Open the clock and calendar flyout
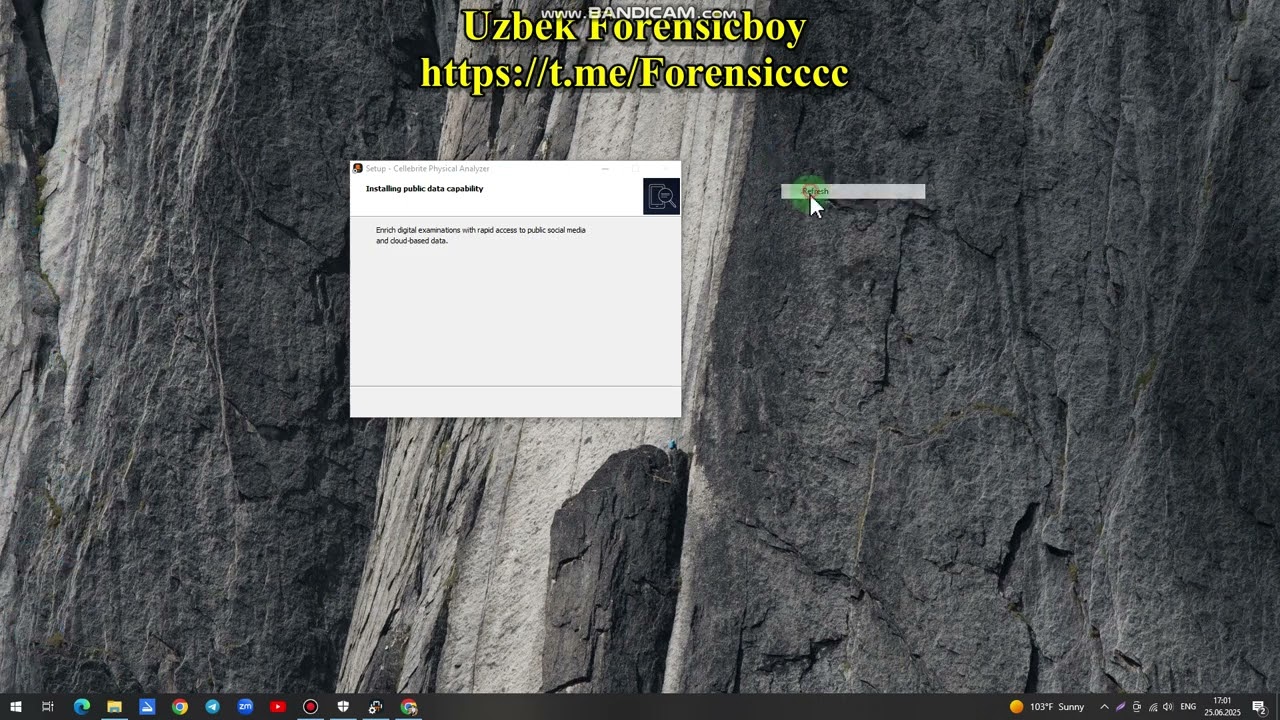This screenshot has height=720, width=1280. (1222, 707)
